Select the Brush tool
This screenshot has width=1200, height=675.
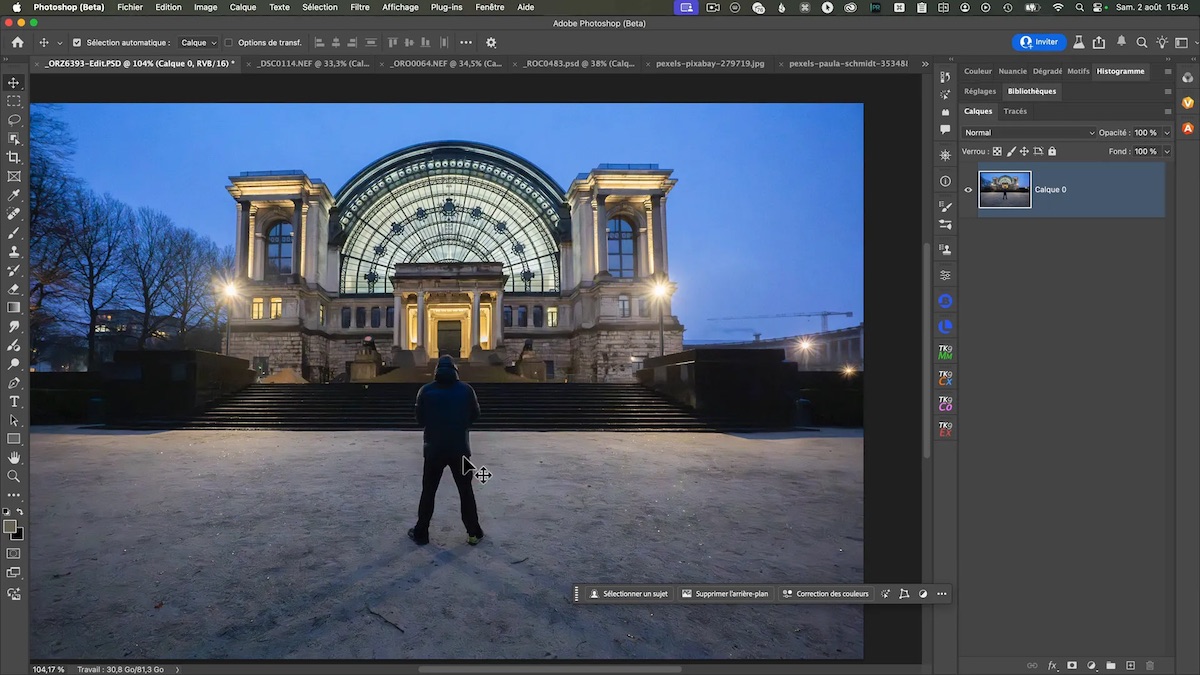pyautogui.click(x=14, y=232)
